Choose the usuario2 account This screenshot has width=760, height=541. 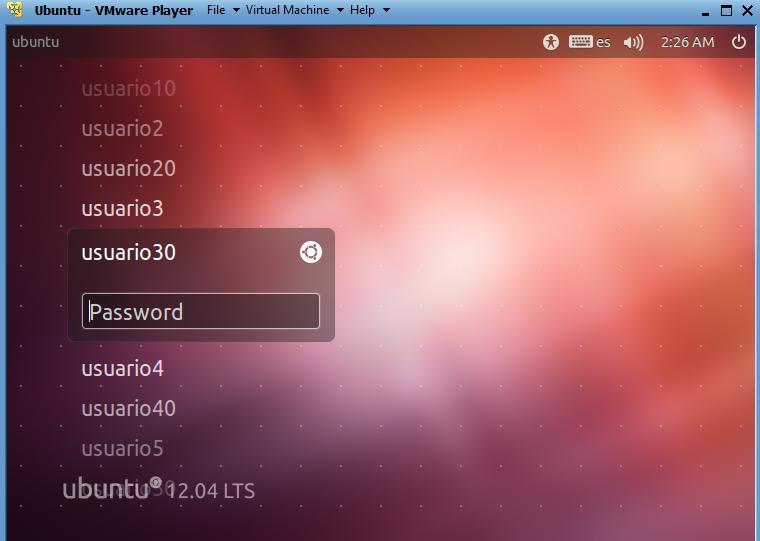pos(122,129)
